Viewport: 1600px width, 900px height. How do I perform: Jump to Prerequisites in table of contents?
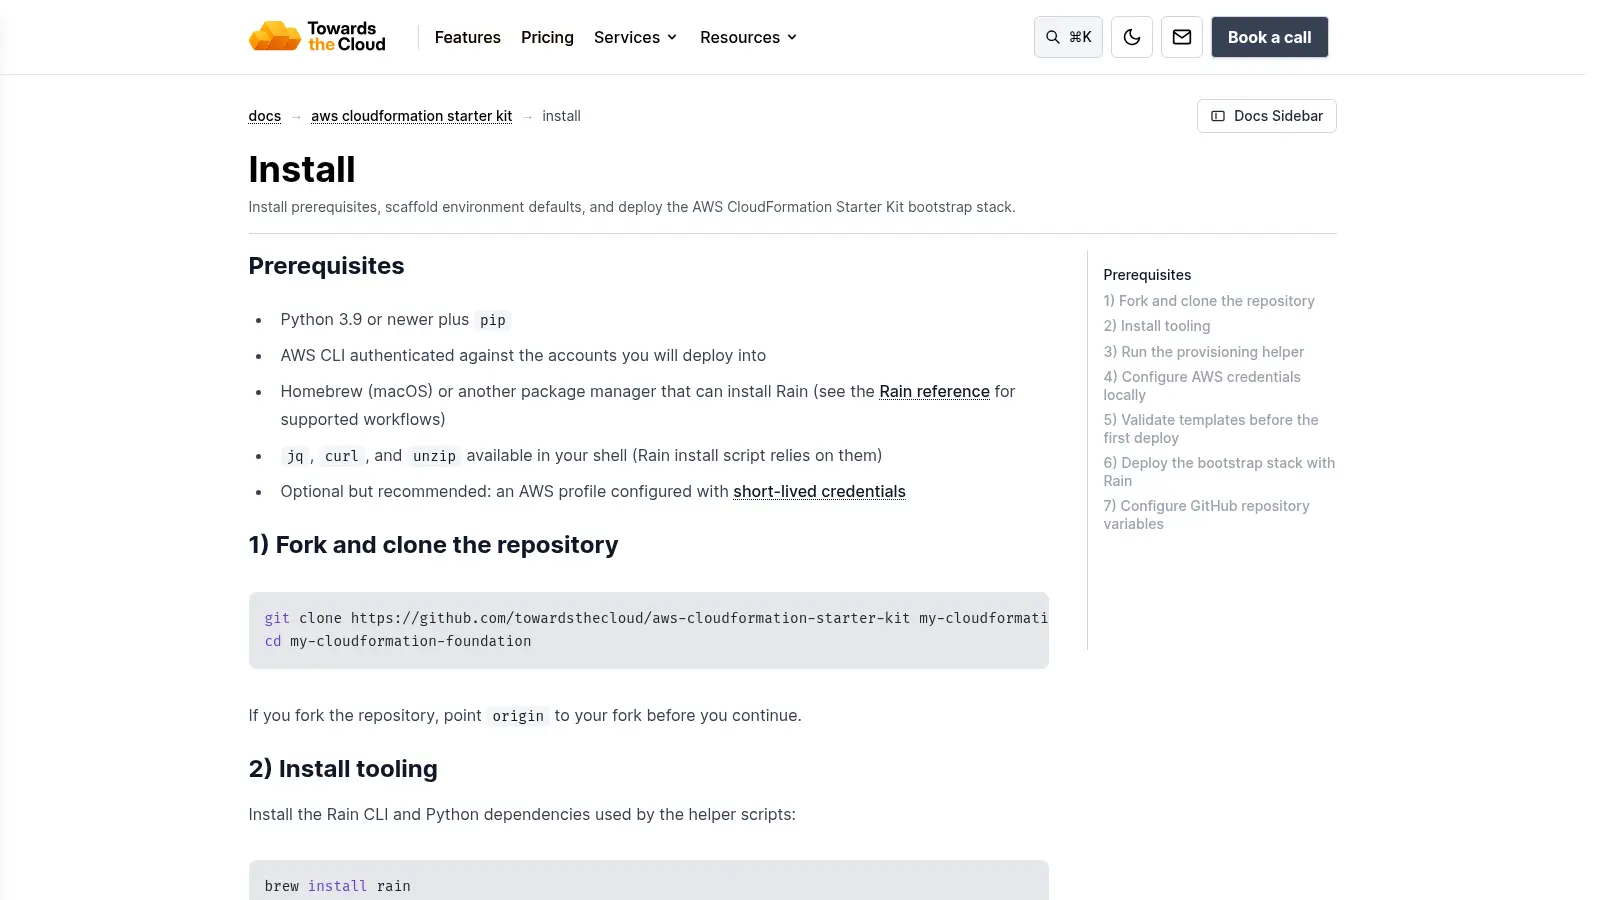coord(1147,275)
